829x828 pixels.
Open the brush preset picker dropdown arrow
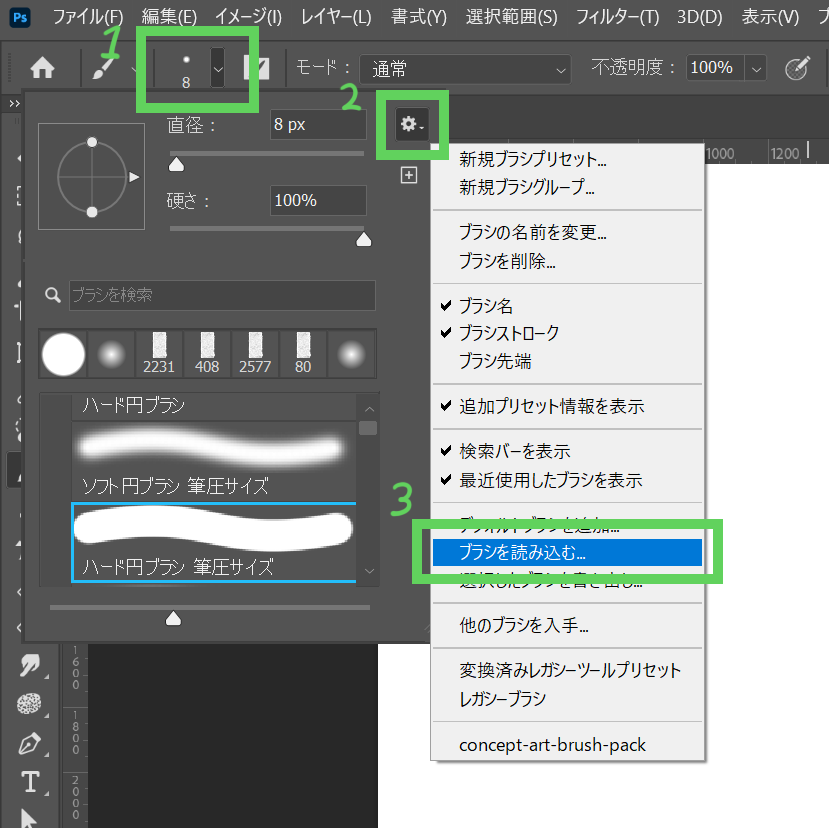pyautogui.click(x=218, y=68)
